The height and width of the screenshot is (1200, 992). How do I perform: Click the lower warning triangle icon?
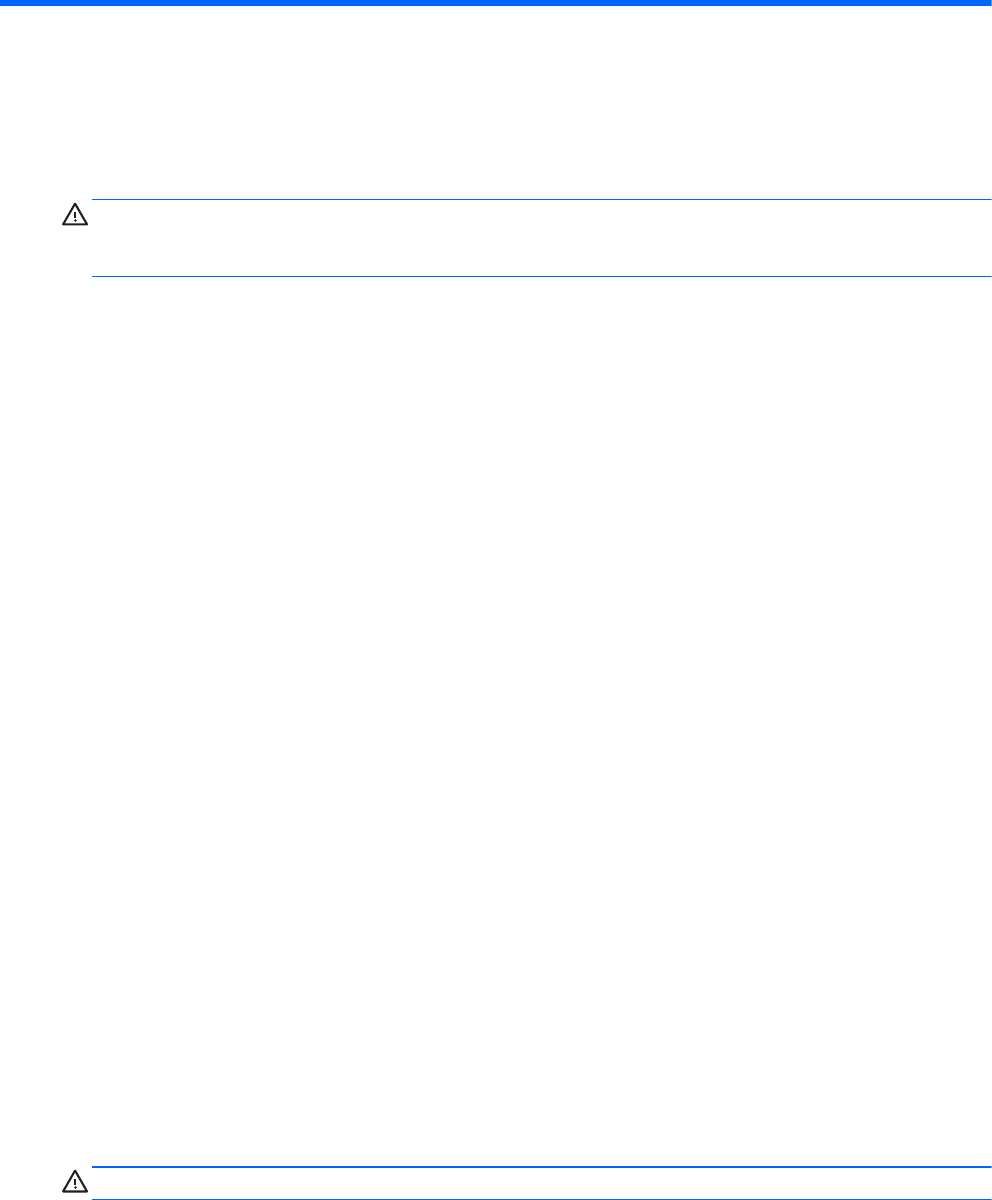point(75,1182)
